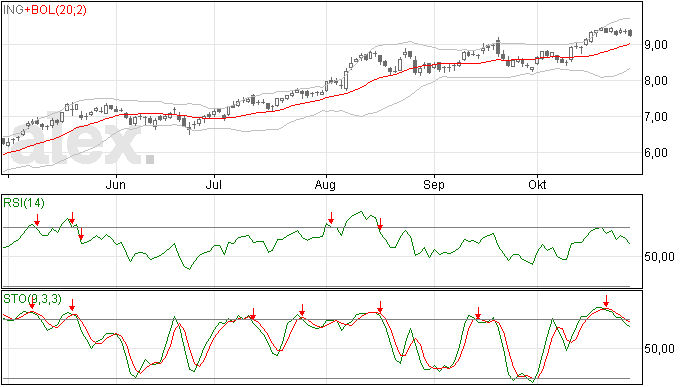Click the RSI panel 50,00 value
Screen dimensions: 690x387
659,257
